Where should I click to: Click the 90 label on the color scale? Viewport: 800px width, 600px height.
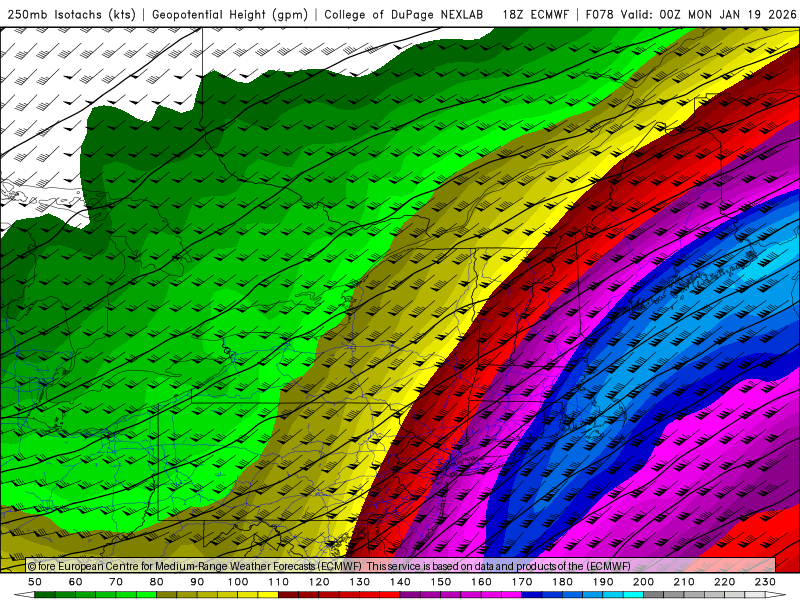click(x=197, y=582)
